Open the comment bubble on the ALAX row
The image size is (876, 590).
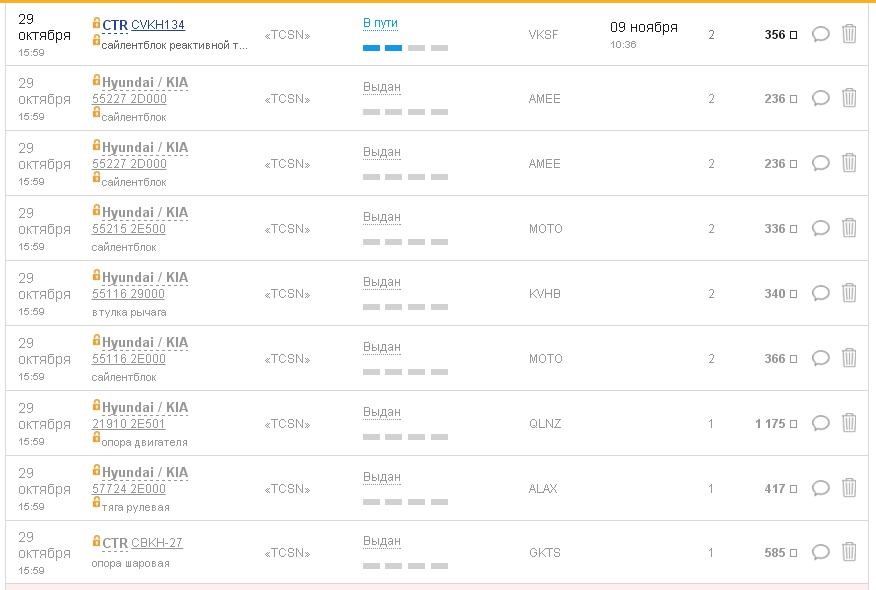coord(820,488)
